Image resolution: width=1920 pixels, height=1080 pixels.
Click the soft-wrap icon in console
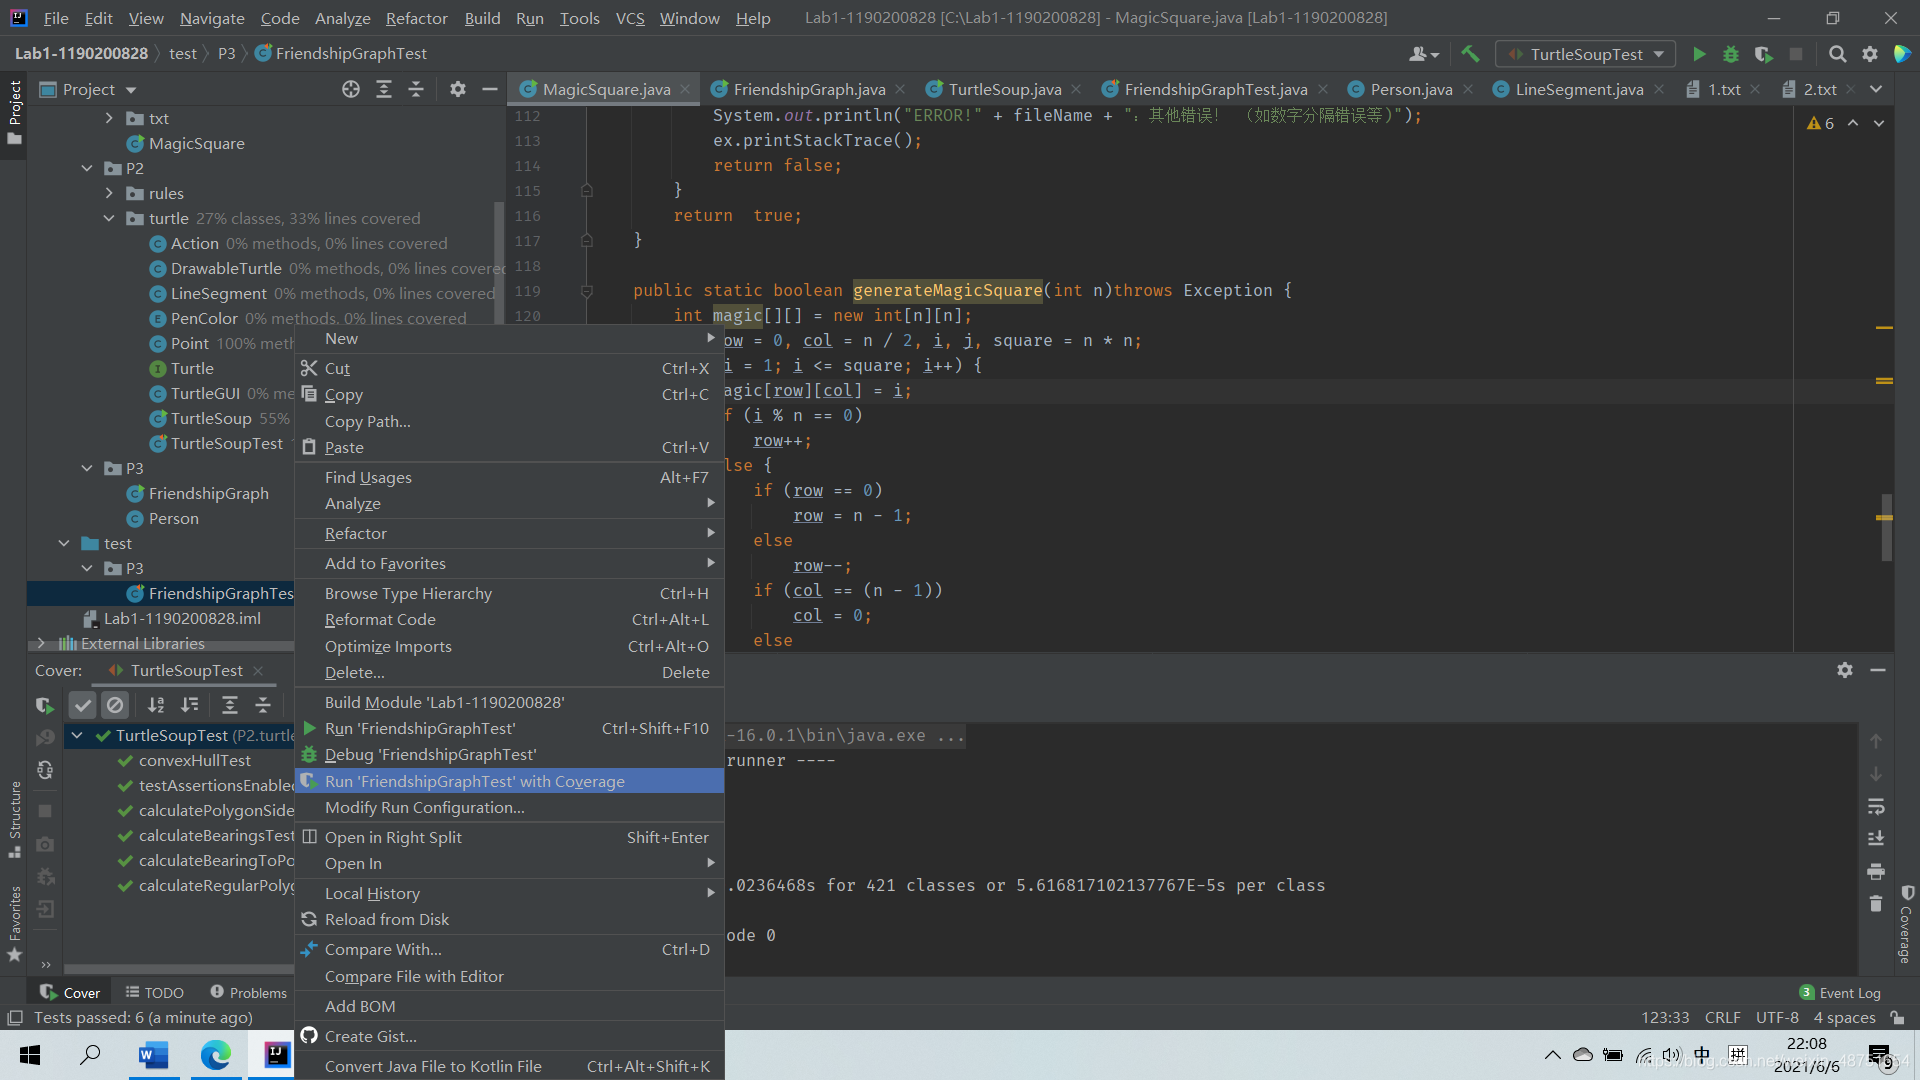click(1876, 806)
